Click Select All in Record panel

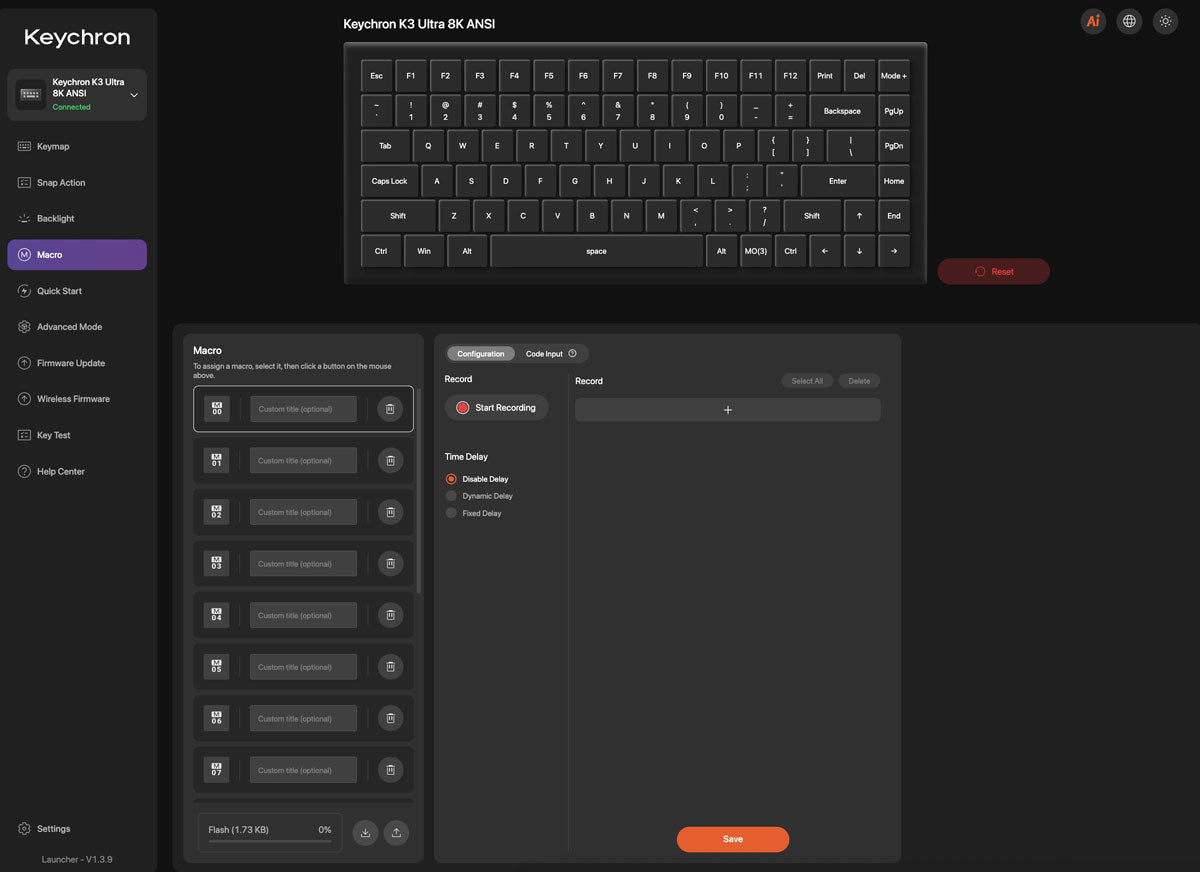[x=807, y=381]
